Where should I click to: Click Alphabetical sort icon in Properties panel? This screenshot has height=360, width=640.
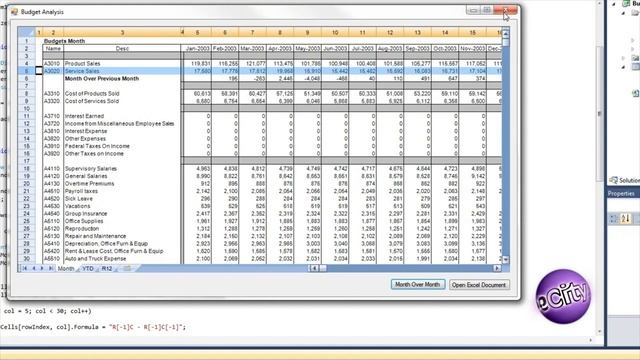click(625, 219)
